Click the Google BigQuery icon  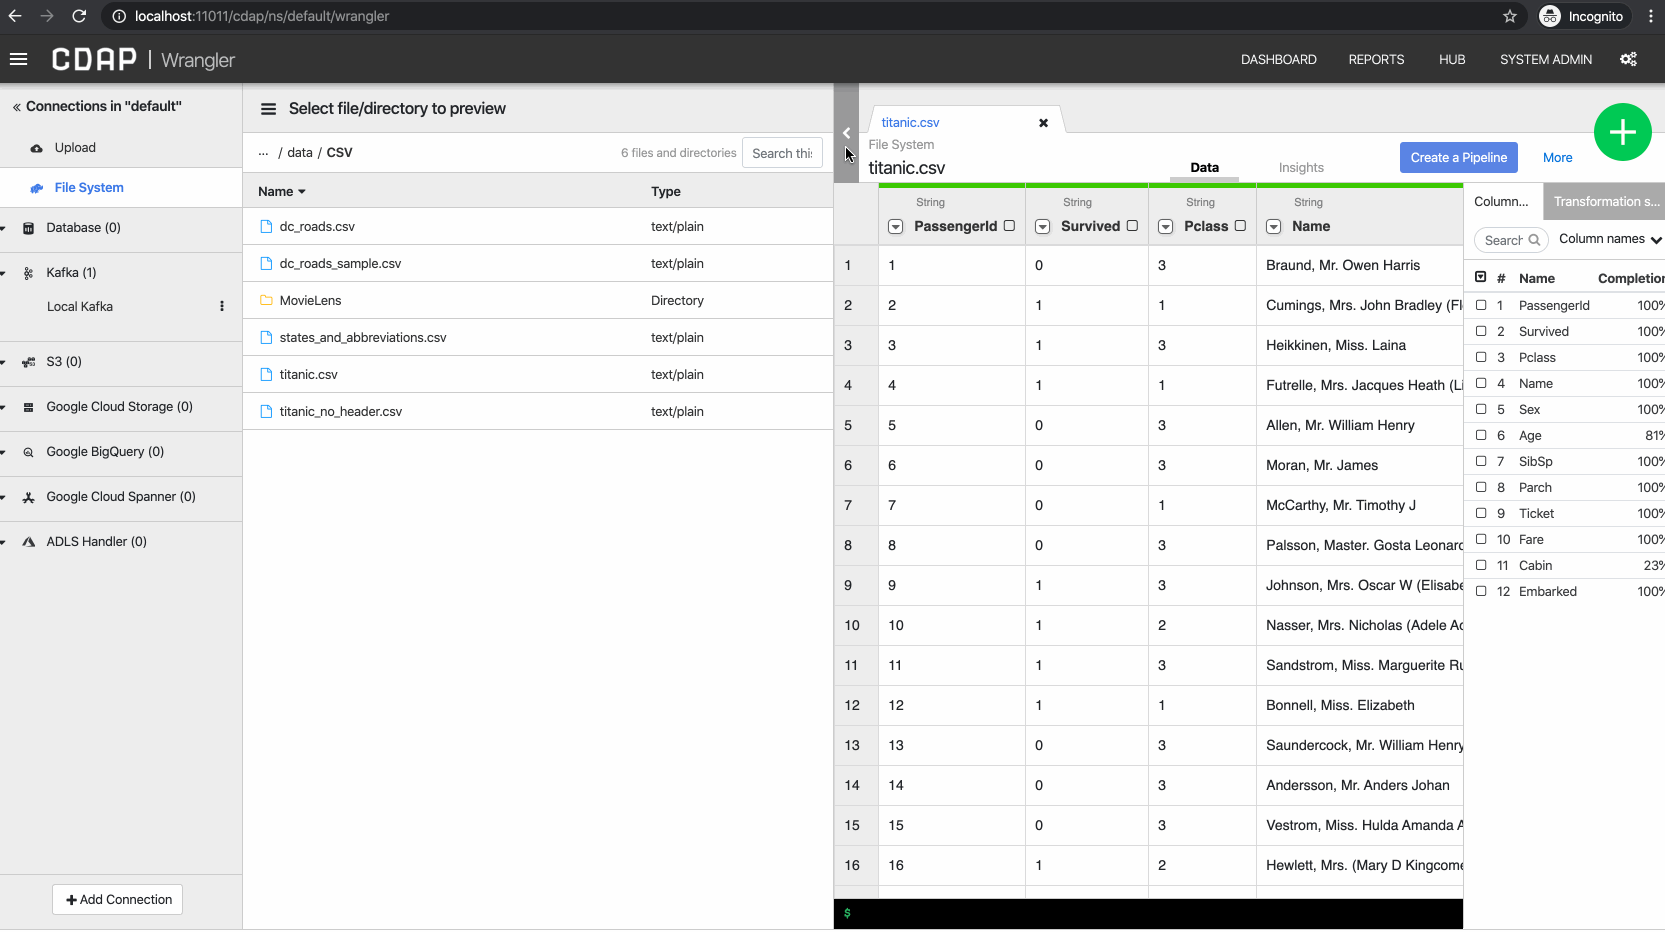click(x=28, y=452)
